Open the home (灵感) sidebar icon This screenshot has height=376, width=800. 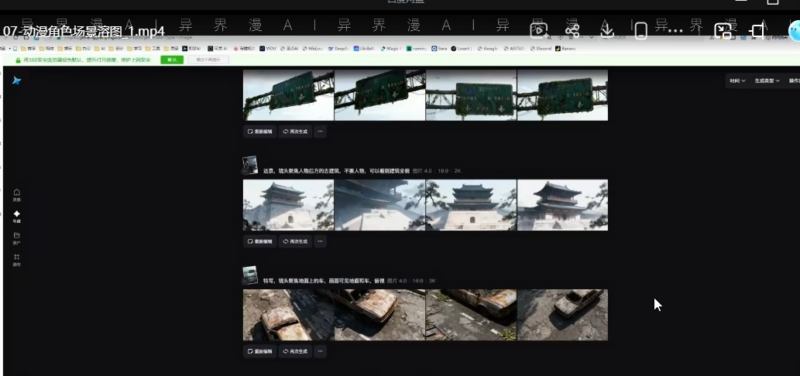[x=17, y=195]
